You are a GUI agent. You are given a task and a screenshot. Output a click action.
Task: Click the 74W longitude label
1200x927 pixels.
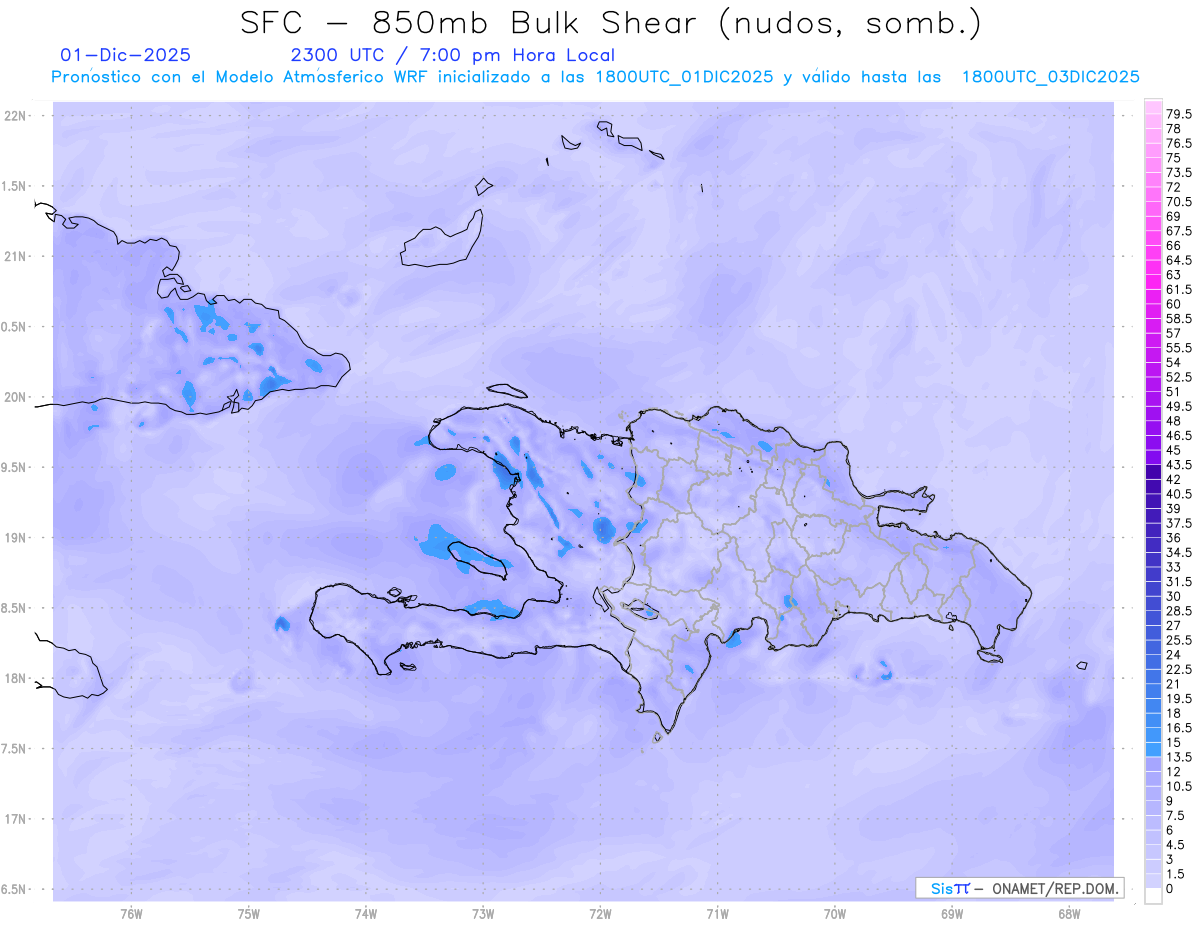(x=366, y=914)
